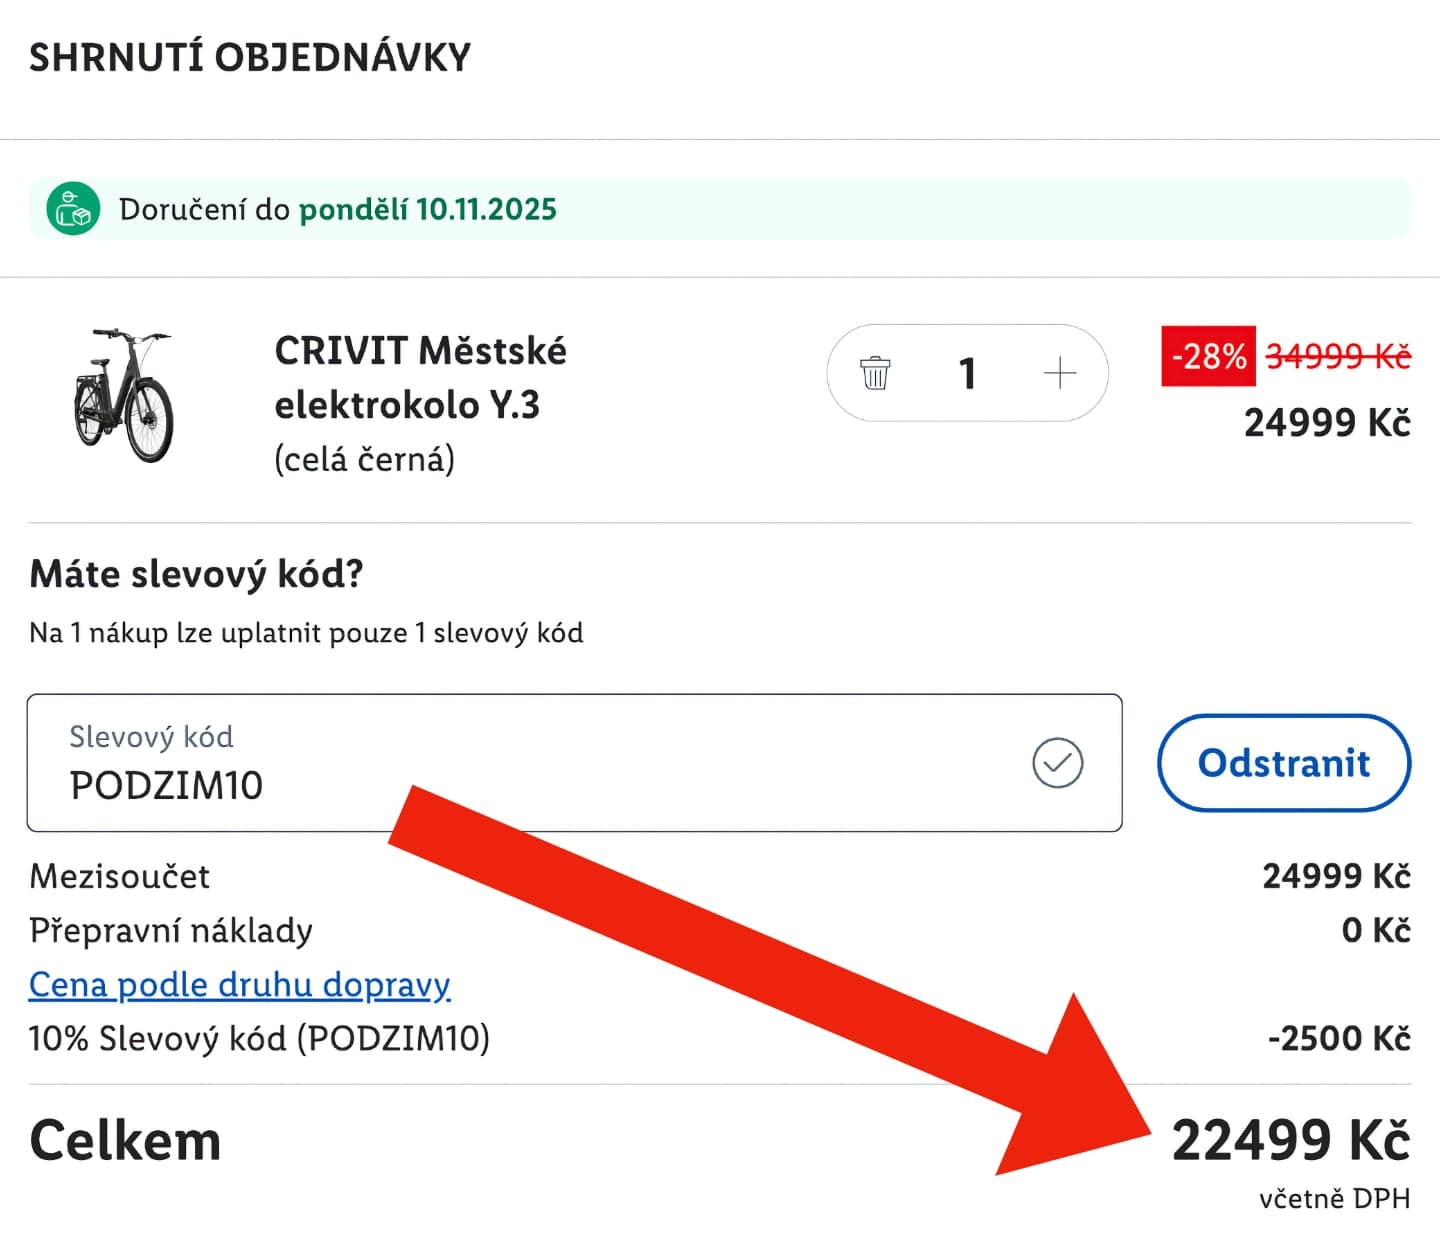Click the quantity stepper control for the e-bike
1440x1241 pixels.
click(x=966, y=373)
